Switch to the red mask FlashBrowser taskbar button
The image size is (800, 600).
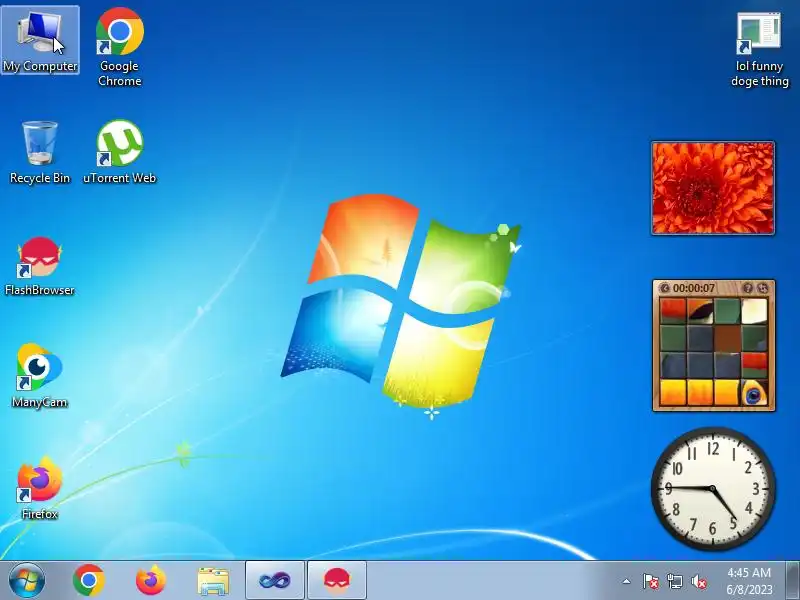[x=337, y=580]
